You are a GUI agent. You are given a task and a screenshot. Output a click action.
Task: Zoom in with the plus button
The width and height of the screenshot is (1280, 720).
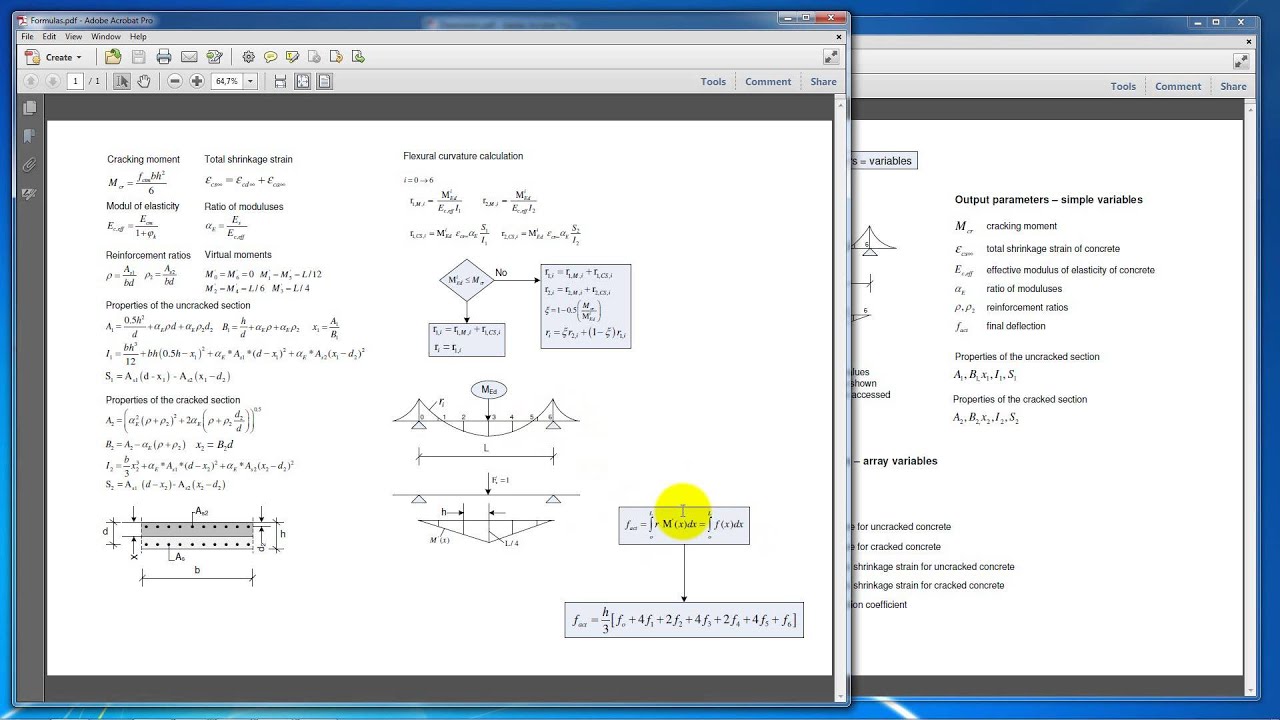tap(197, 81)
